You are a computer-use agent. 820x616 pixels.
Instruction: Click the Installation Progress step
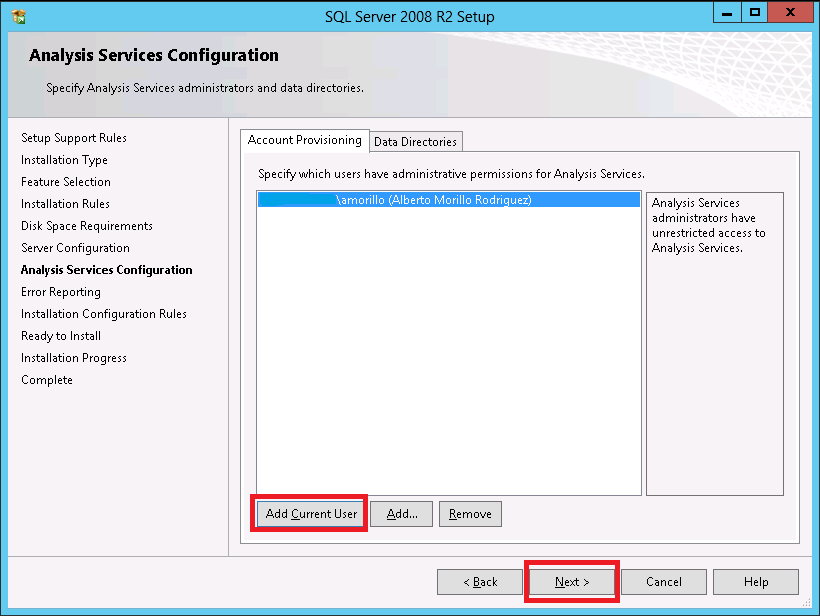click(x=74, y=358)
